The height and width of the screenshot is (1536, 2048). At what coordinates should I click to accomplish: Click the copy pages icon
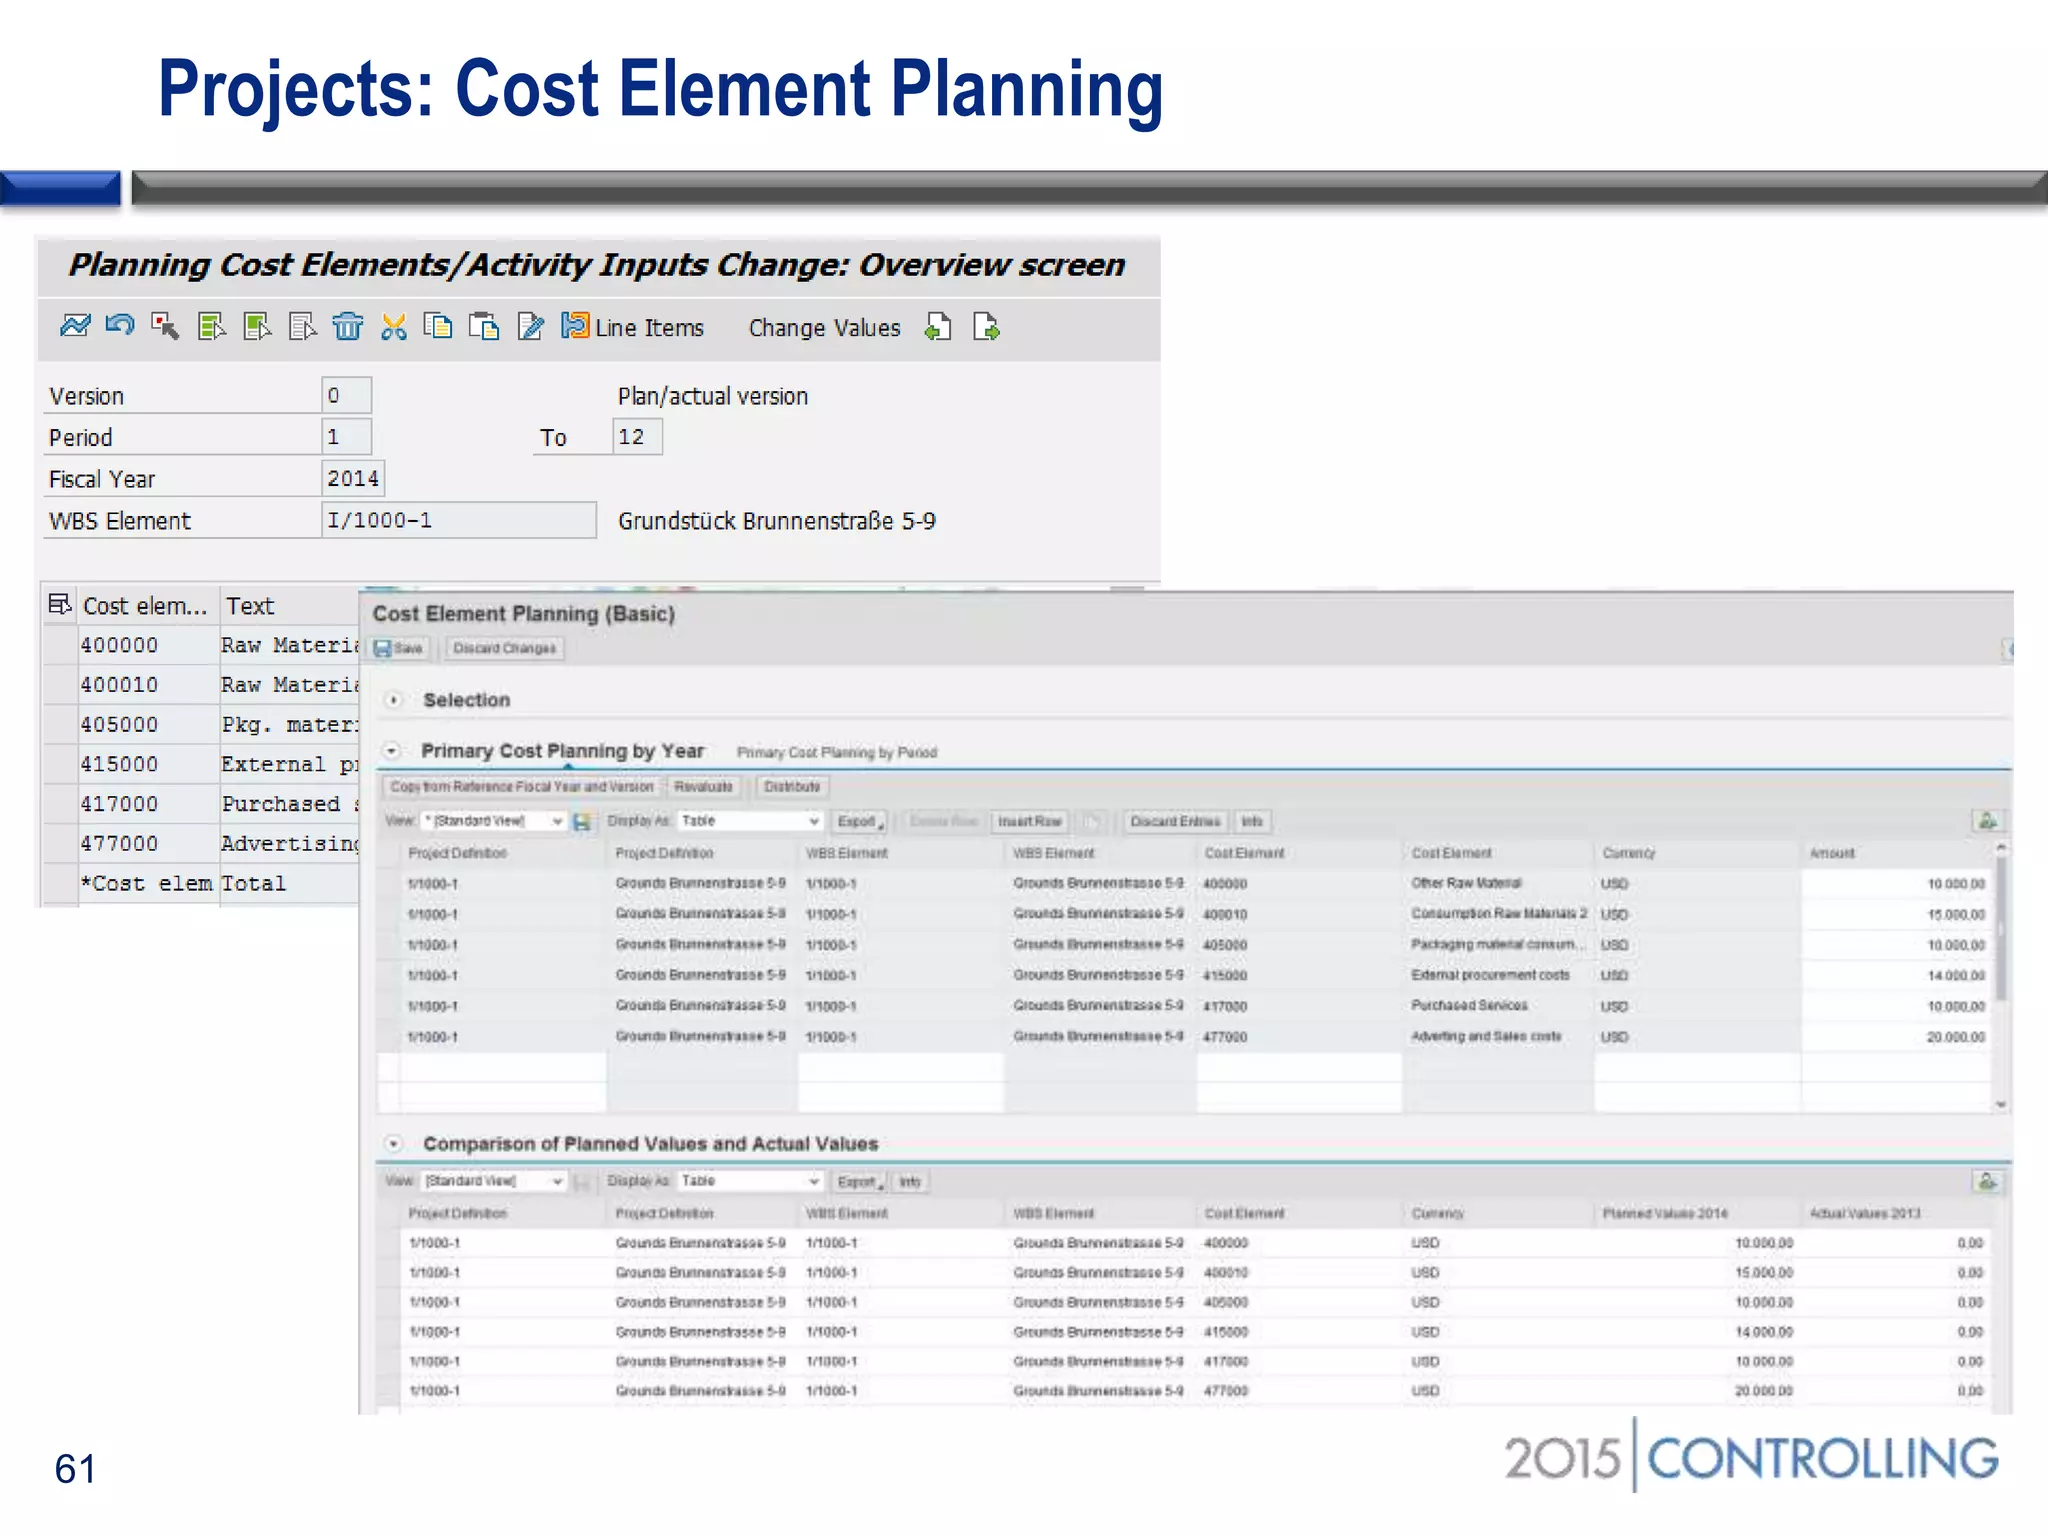(x=438, y=326)
